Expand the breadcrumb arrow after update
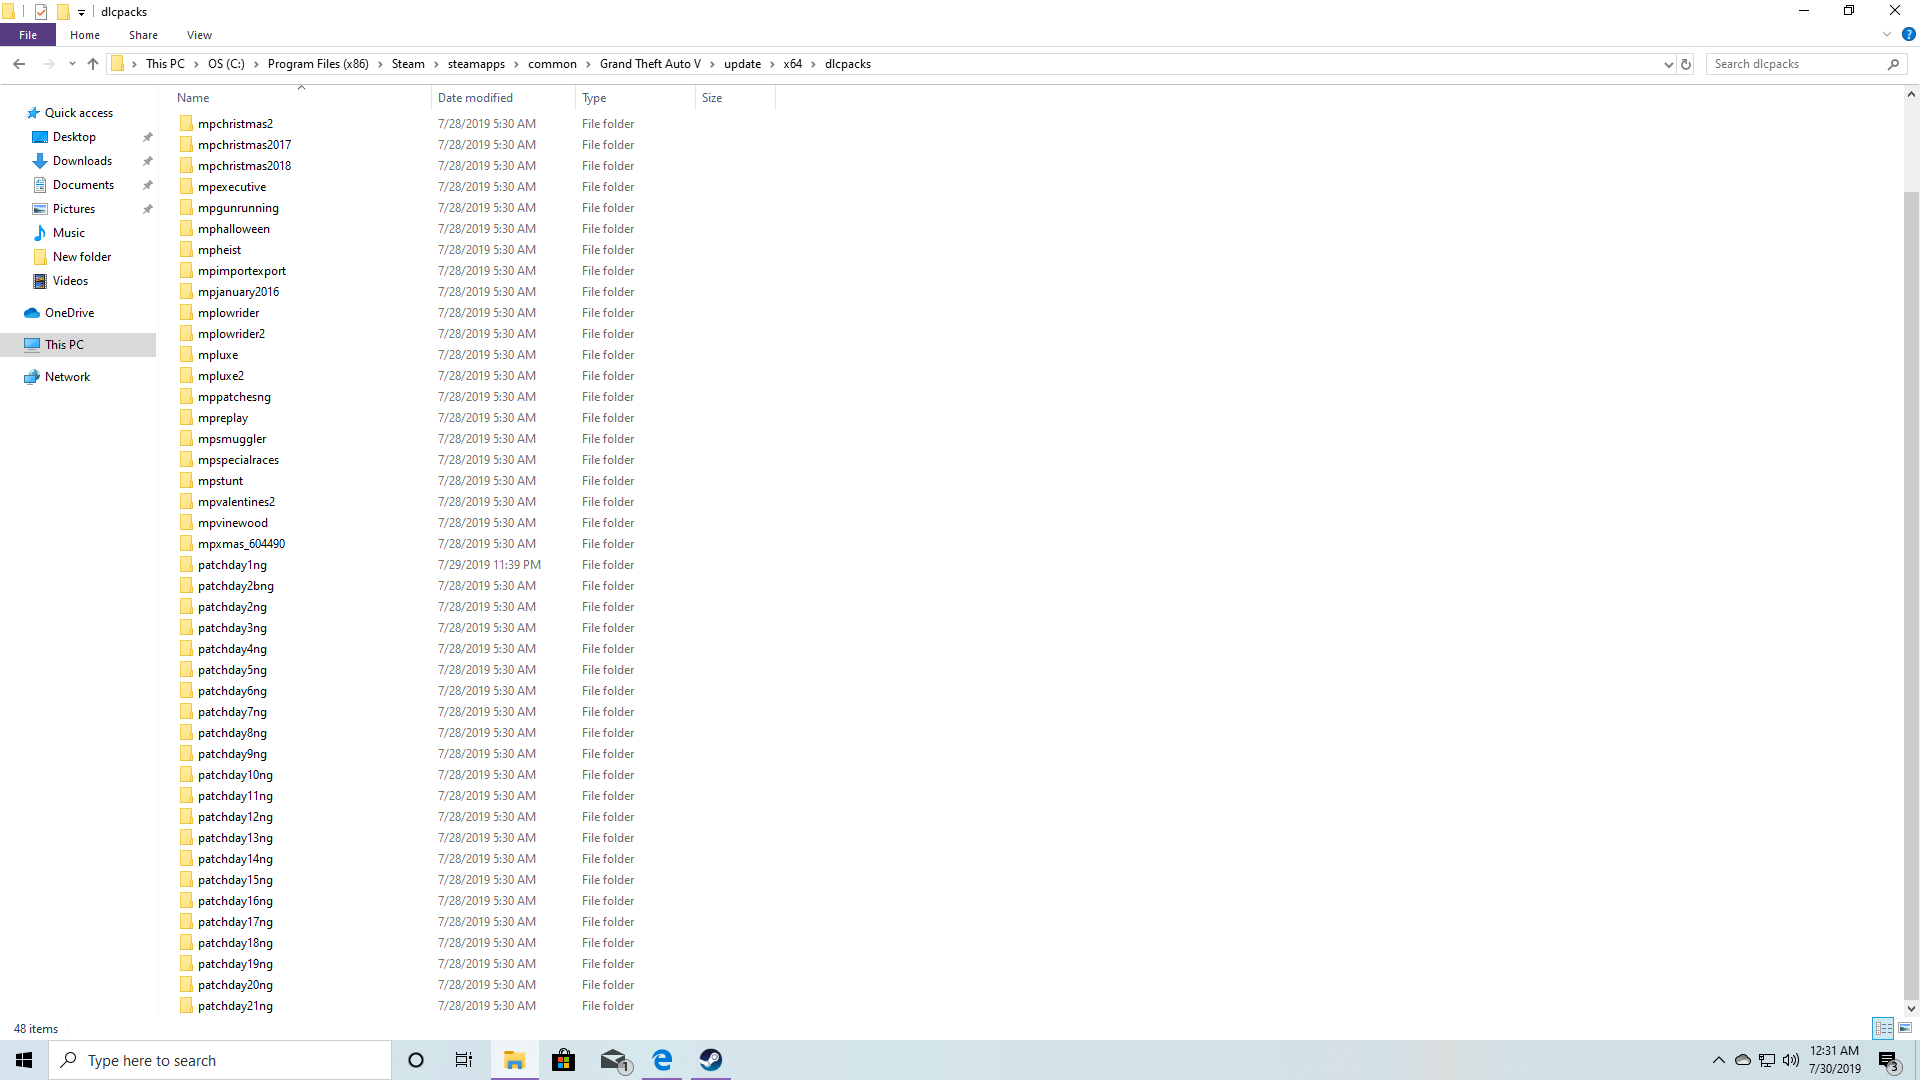Viewport: 1920px width, 1080px height. click(x=772, y=64)
